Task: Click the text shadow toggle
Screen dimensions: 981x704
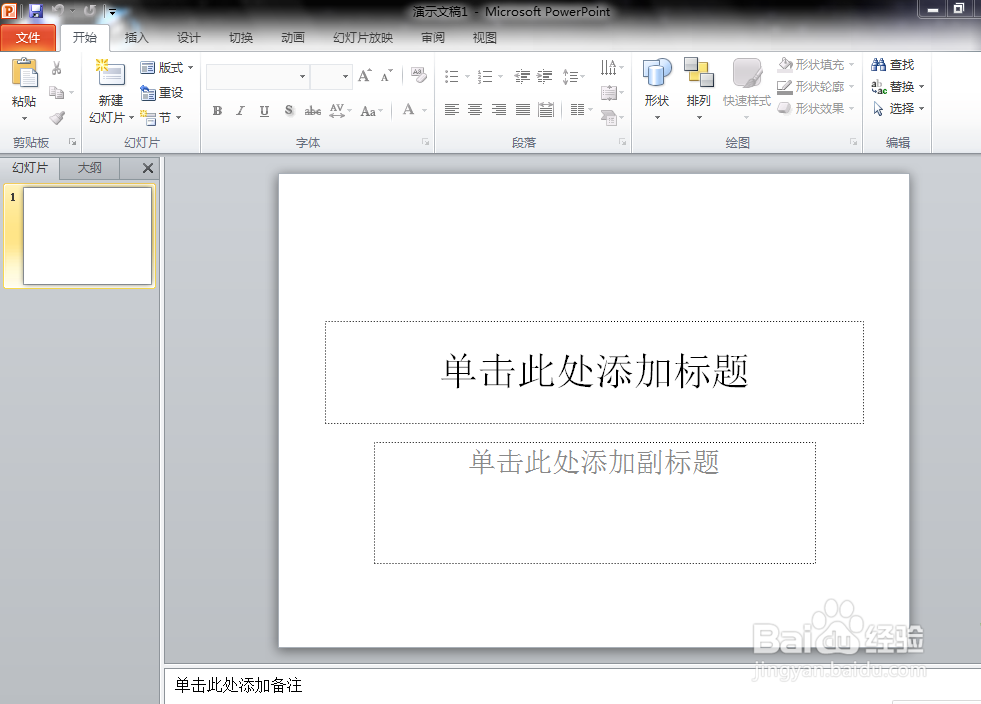Action: tap(288, 111)
